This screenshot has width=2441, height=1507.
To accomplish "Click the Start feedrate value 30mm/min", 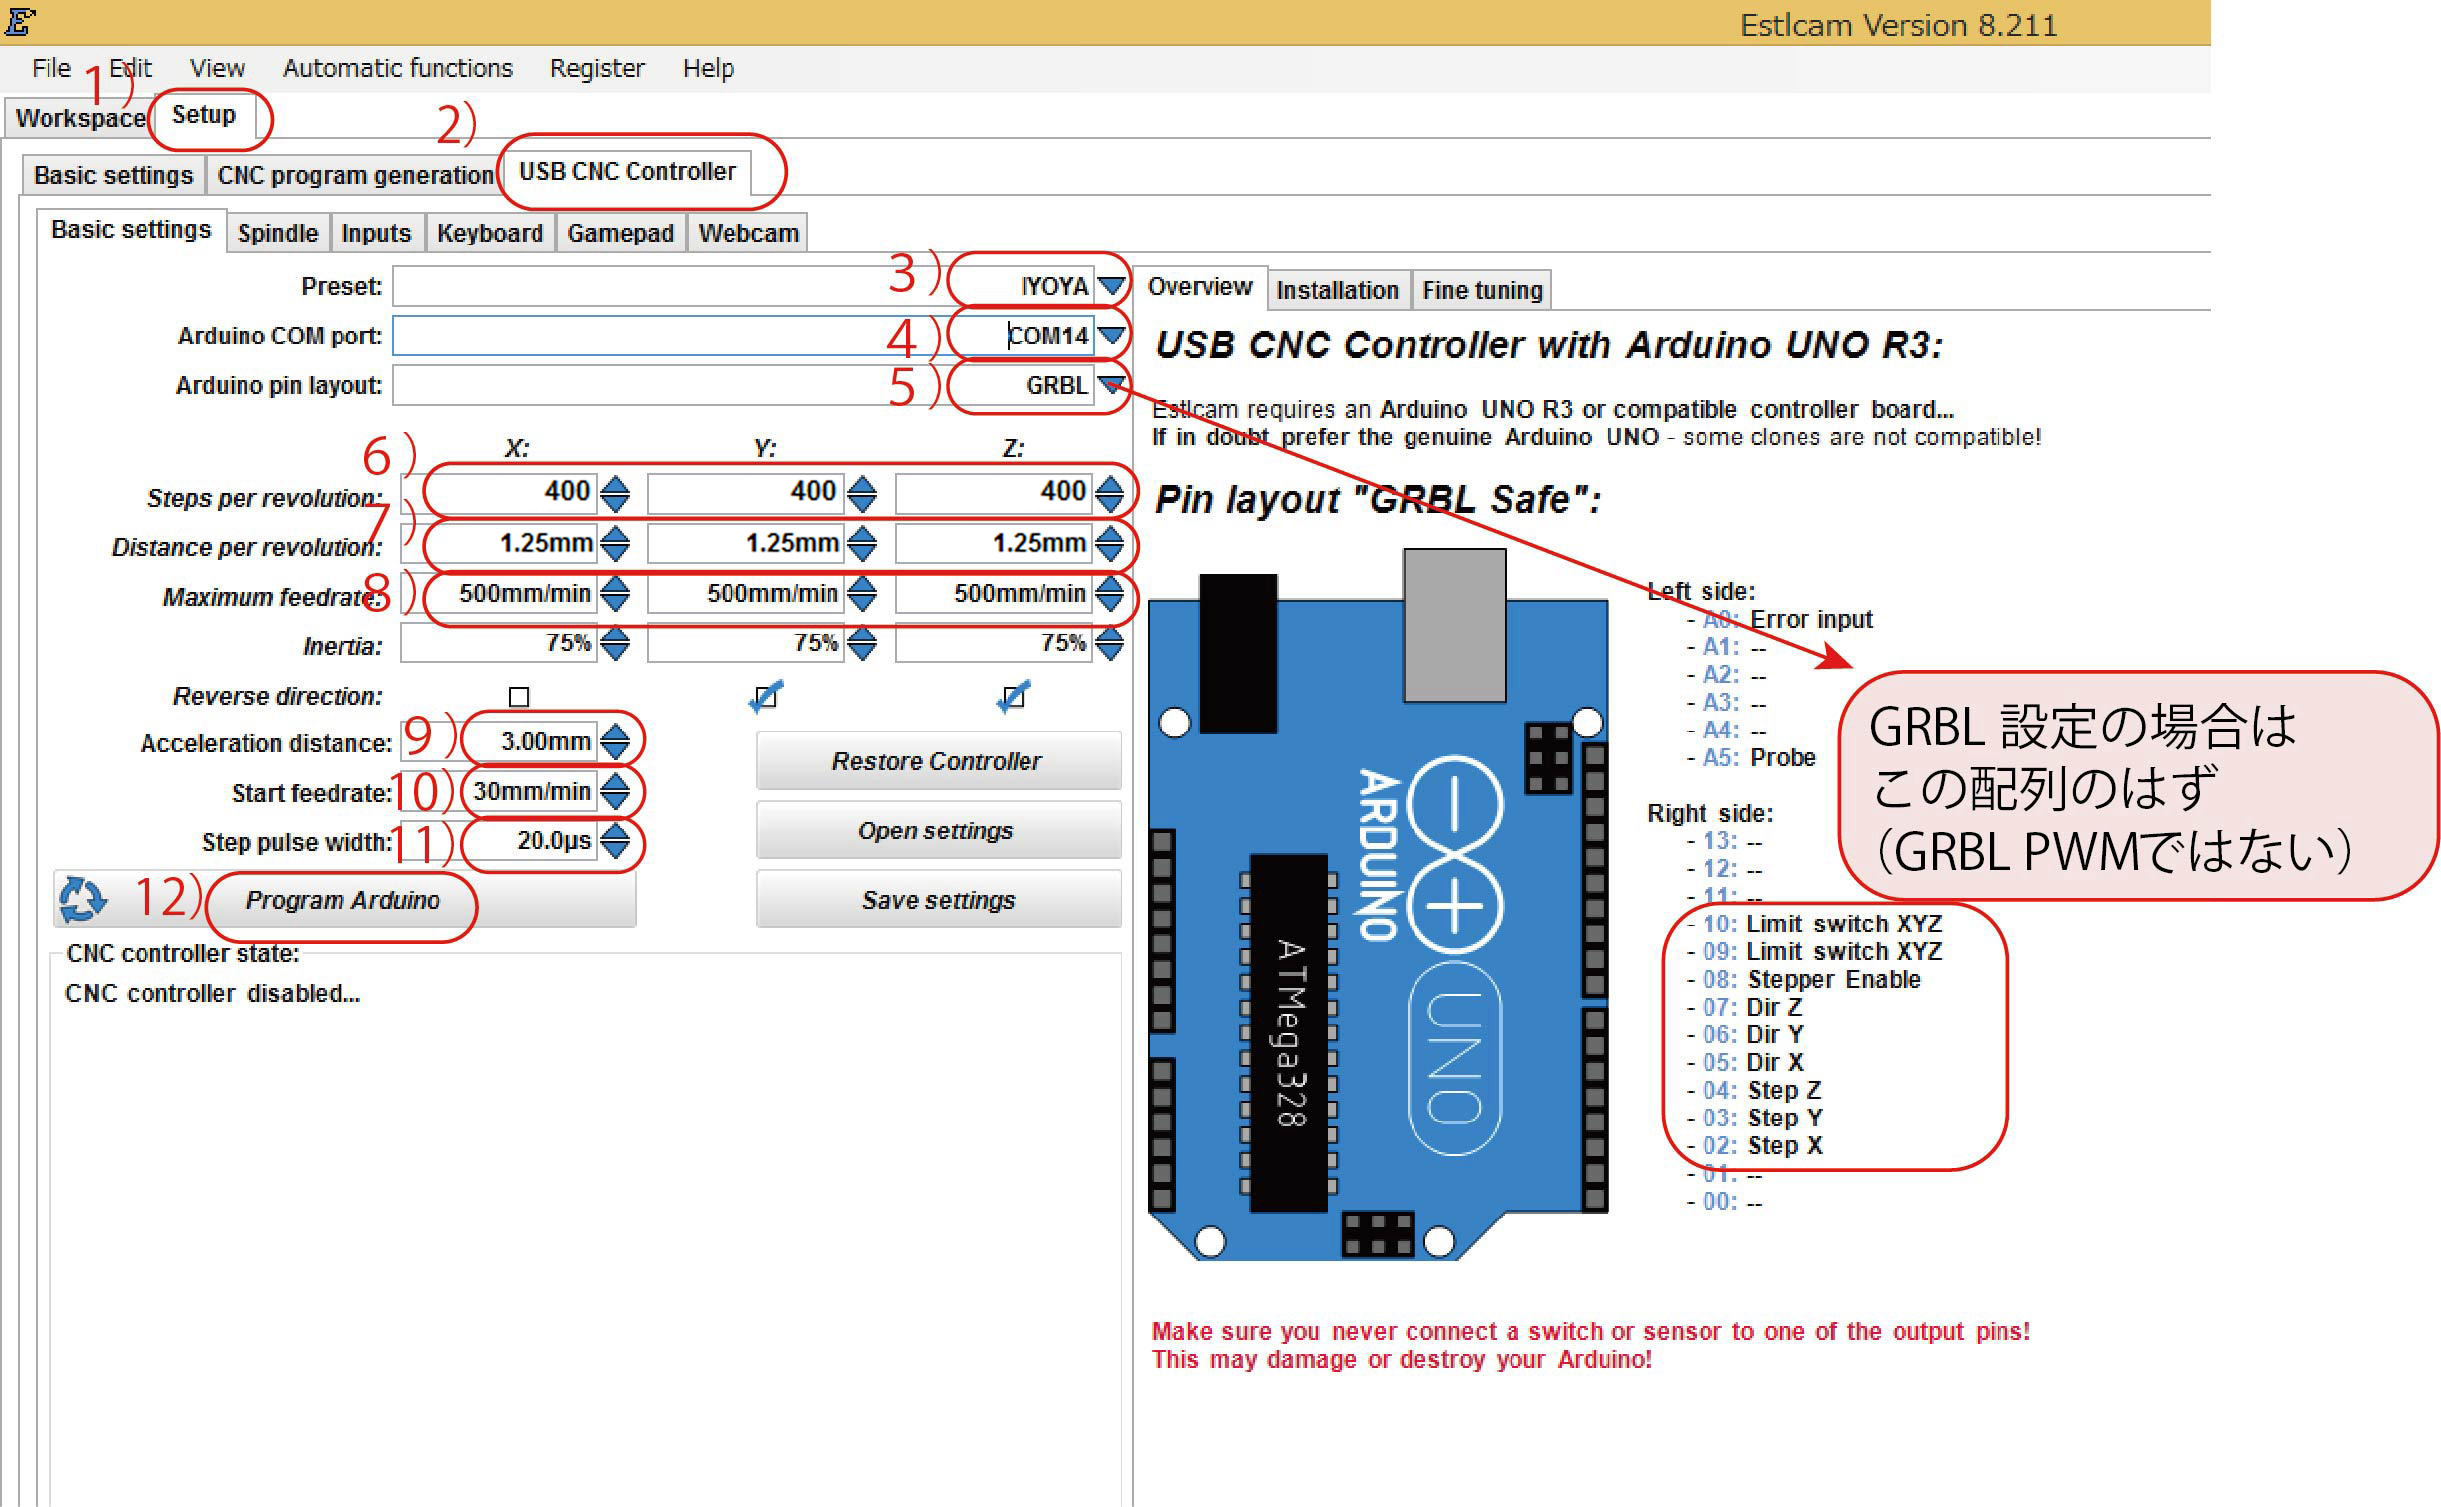I will click(500, 791).
